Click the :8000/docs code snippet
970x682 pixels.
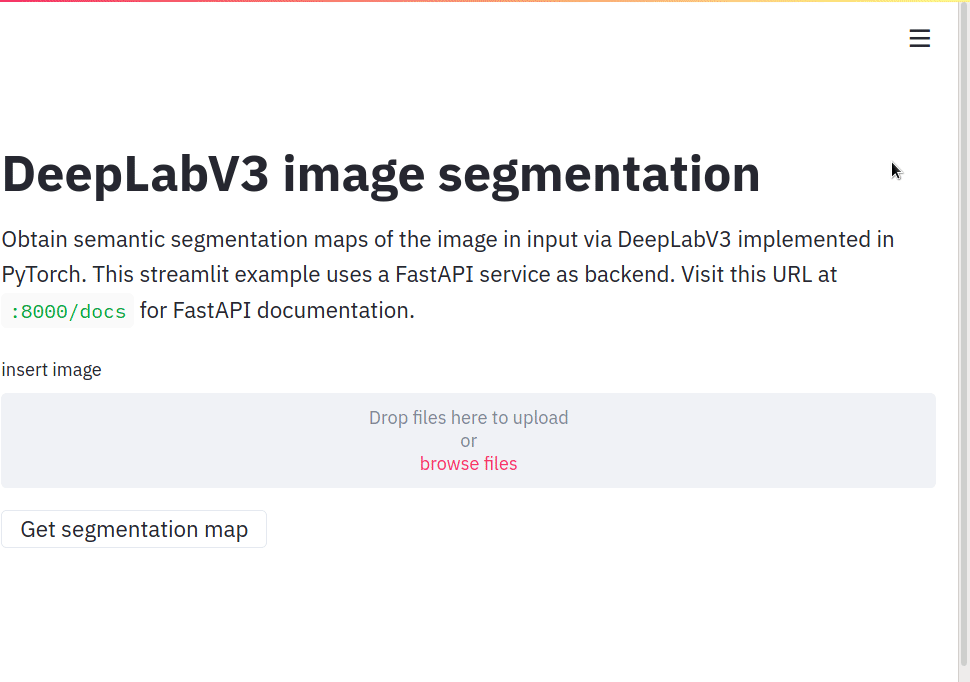pos(68,311)
